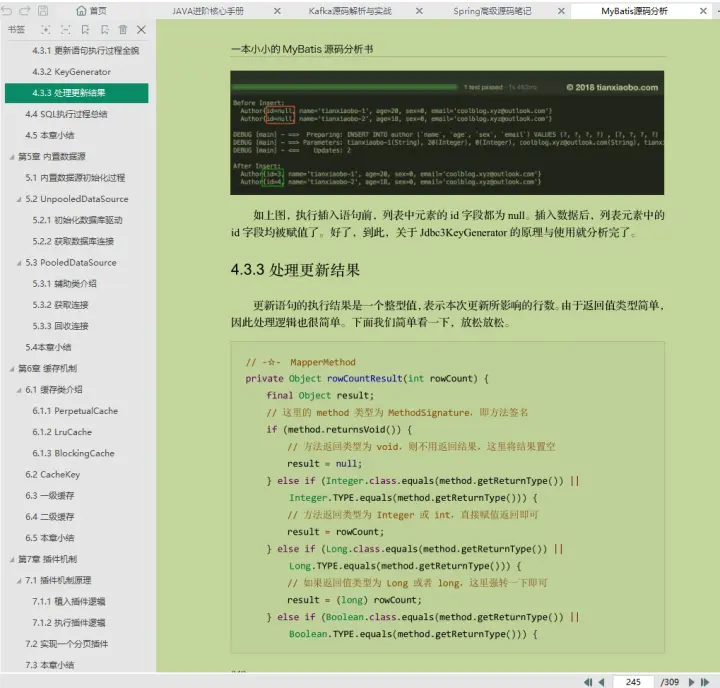Collapse the 5.2 UnpooledDataSource node
The width and height of the screenshot is (720, 688).
click(19, 199)
